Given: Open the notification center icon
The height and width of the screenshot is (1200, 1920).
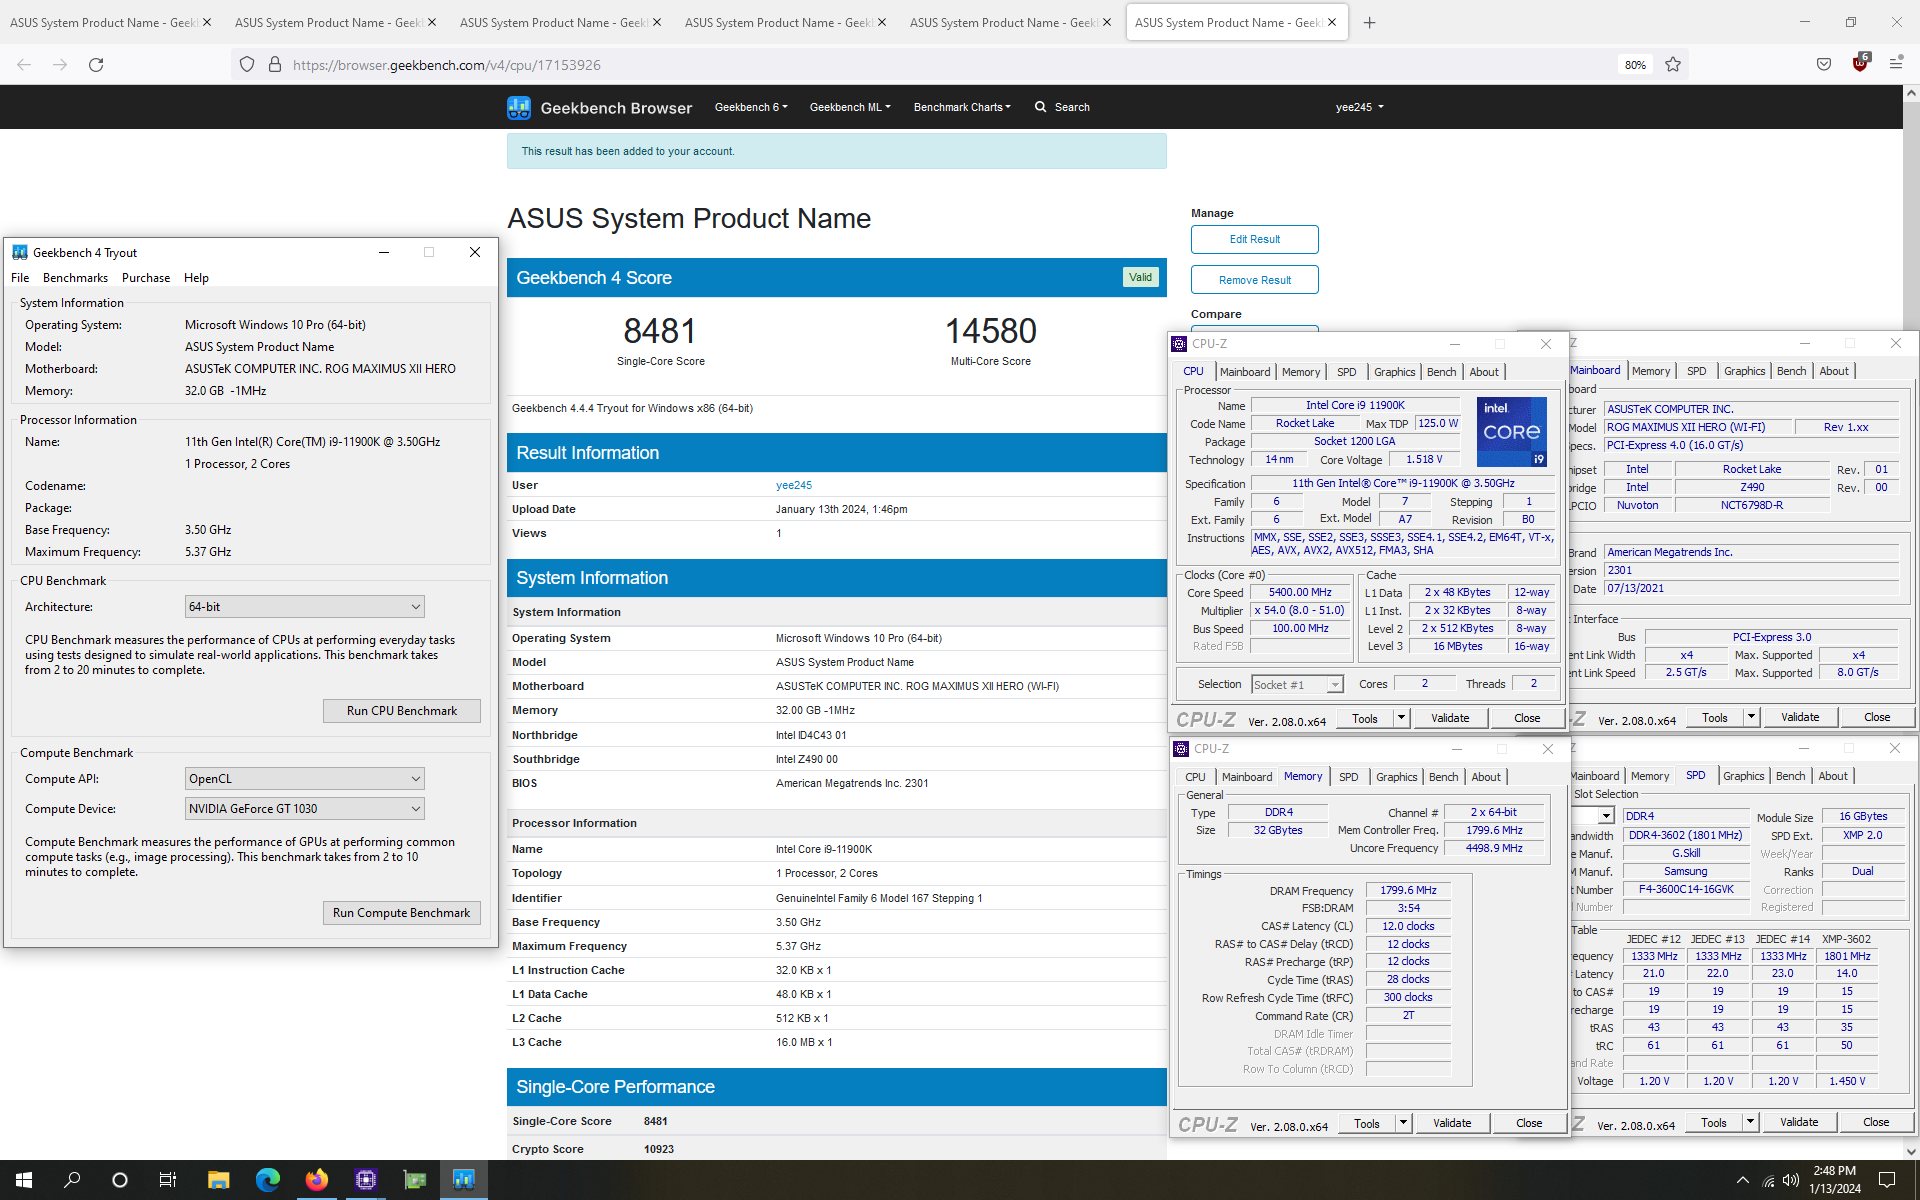Looking at the screenshot, I should point(1887,1180).
